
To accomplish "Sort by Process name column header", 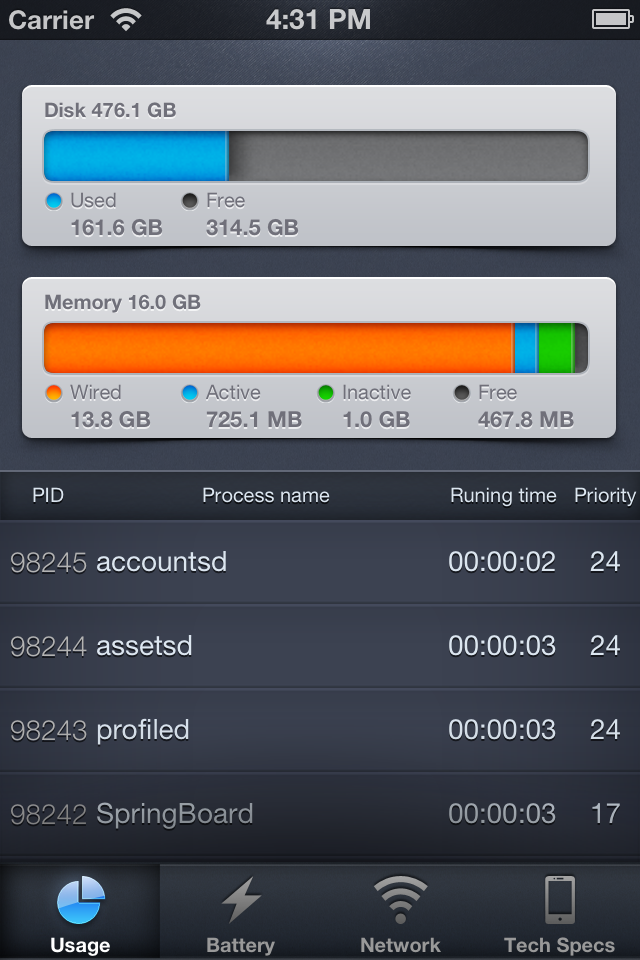I will (266, 495).
